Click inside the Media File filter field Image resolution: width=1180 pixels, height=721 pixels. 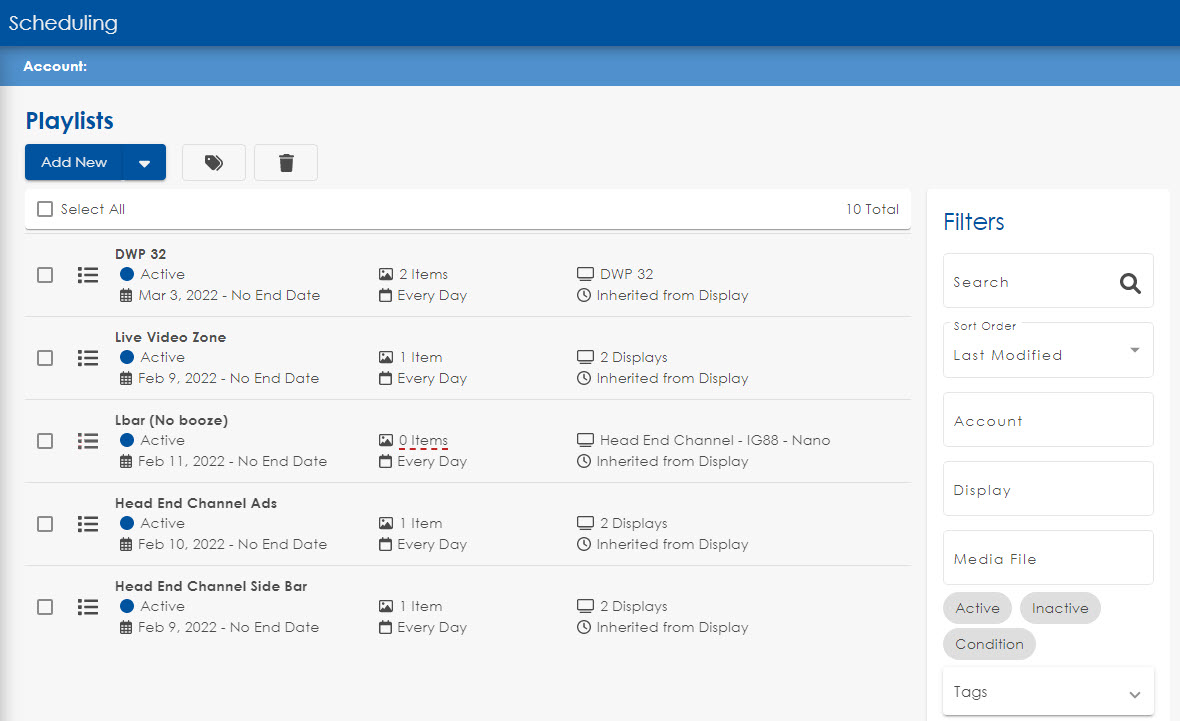coord(1047,559)
